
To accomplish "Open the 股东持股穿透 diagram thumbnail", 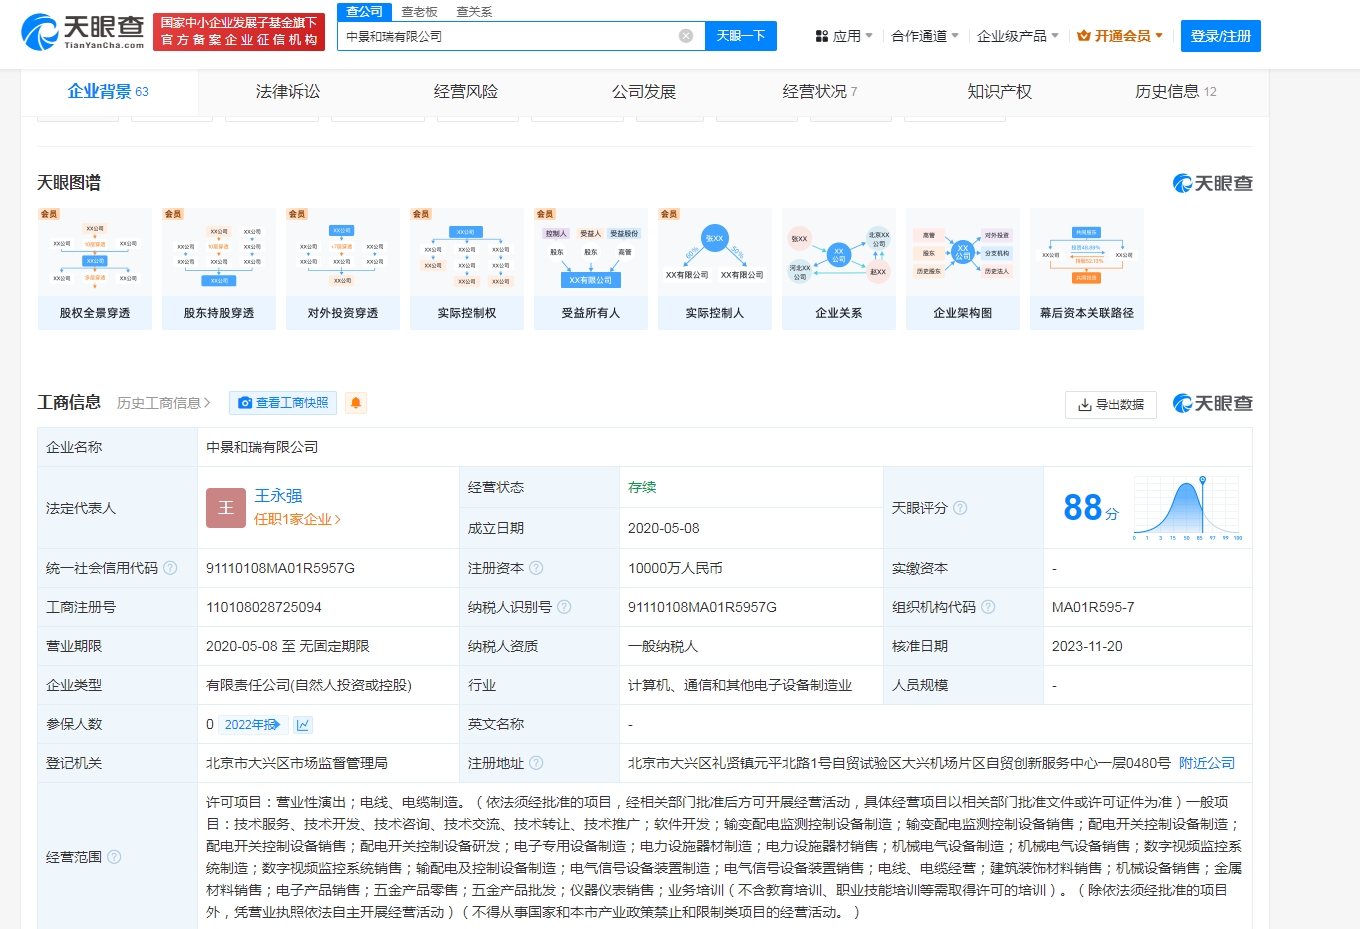I will [219, 269].
